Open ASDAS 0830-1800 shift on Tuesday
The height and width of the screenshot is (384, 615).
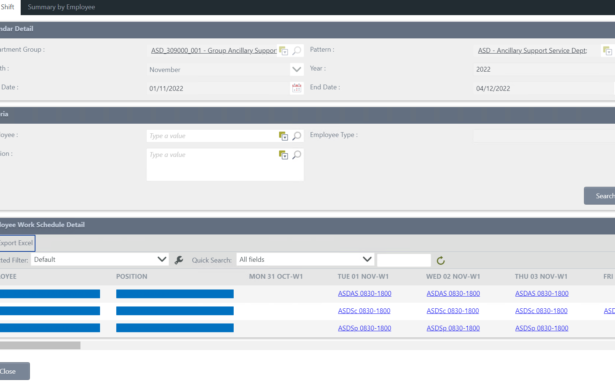pyautogui.click(x=364, y=293)
